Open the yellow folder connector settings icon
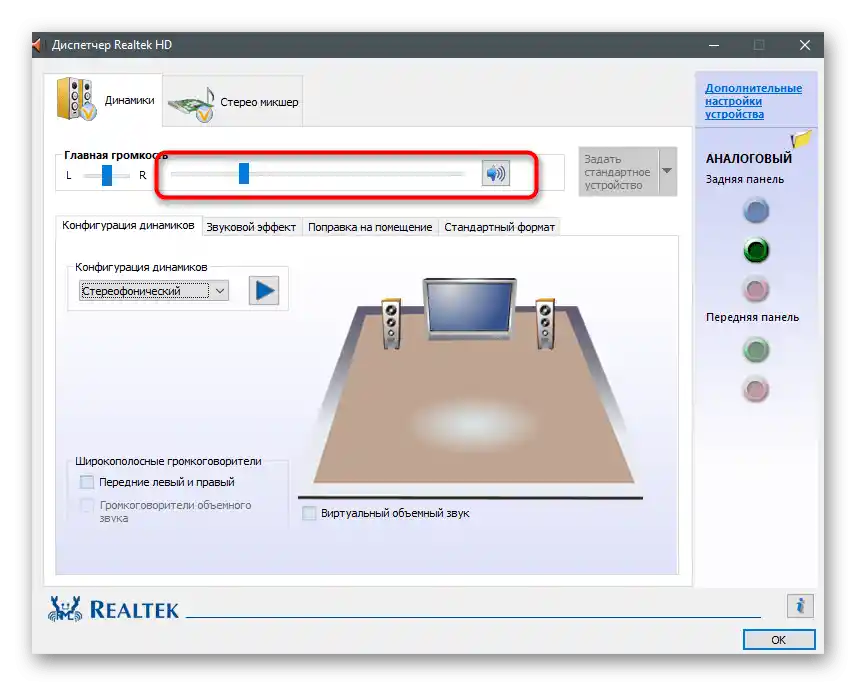Screen dimensions: 856x686 [801, 140]
